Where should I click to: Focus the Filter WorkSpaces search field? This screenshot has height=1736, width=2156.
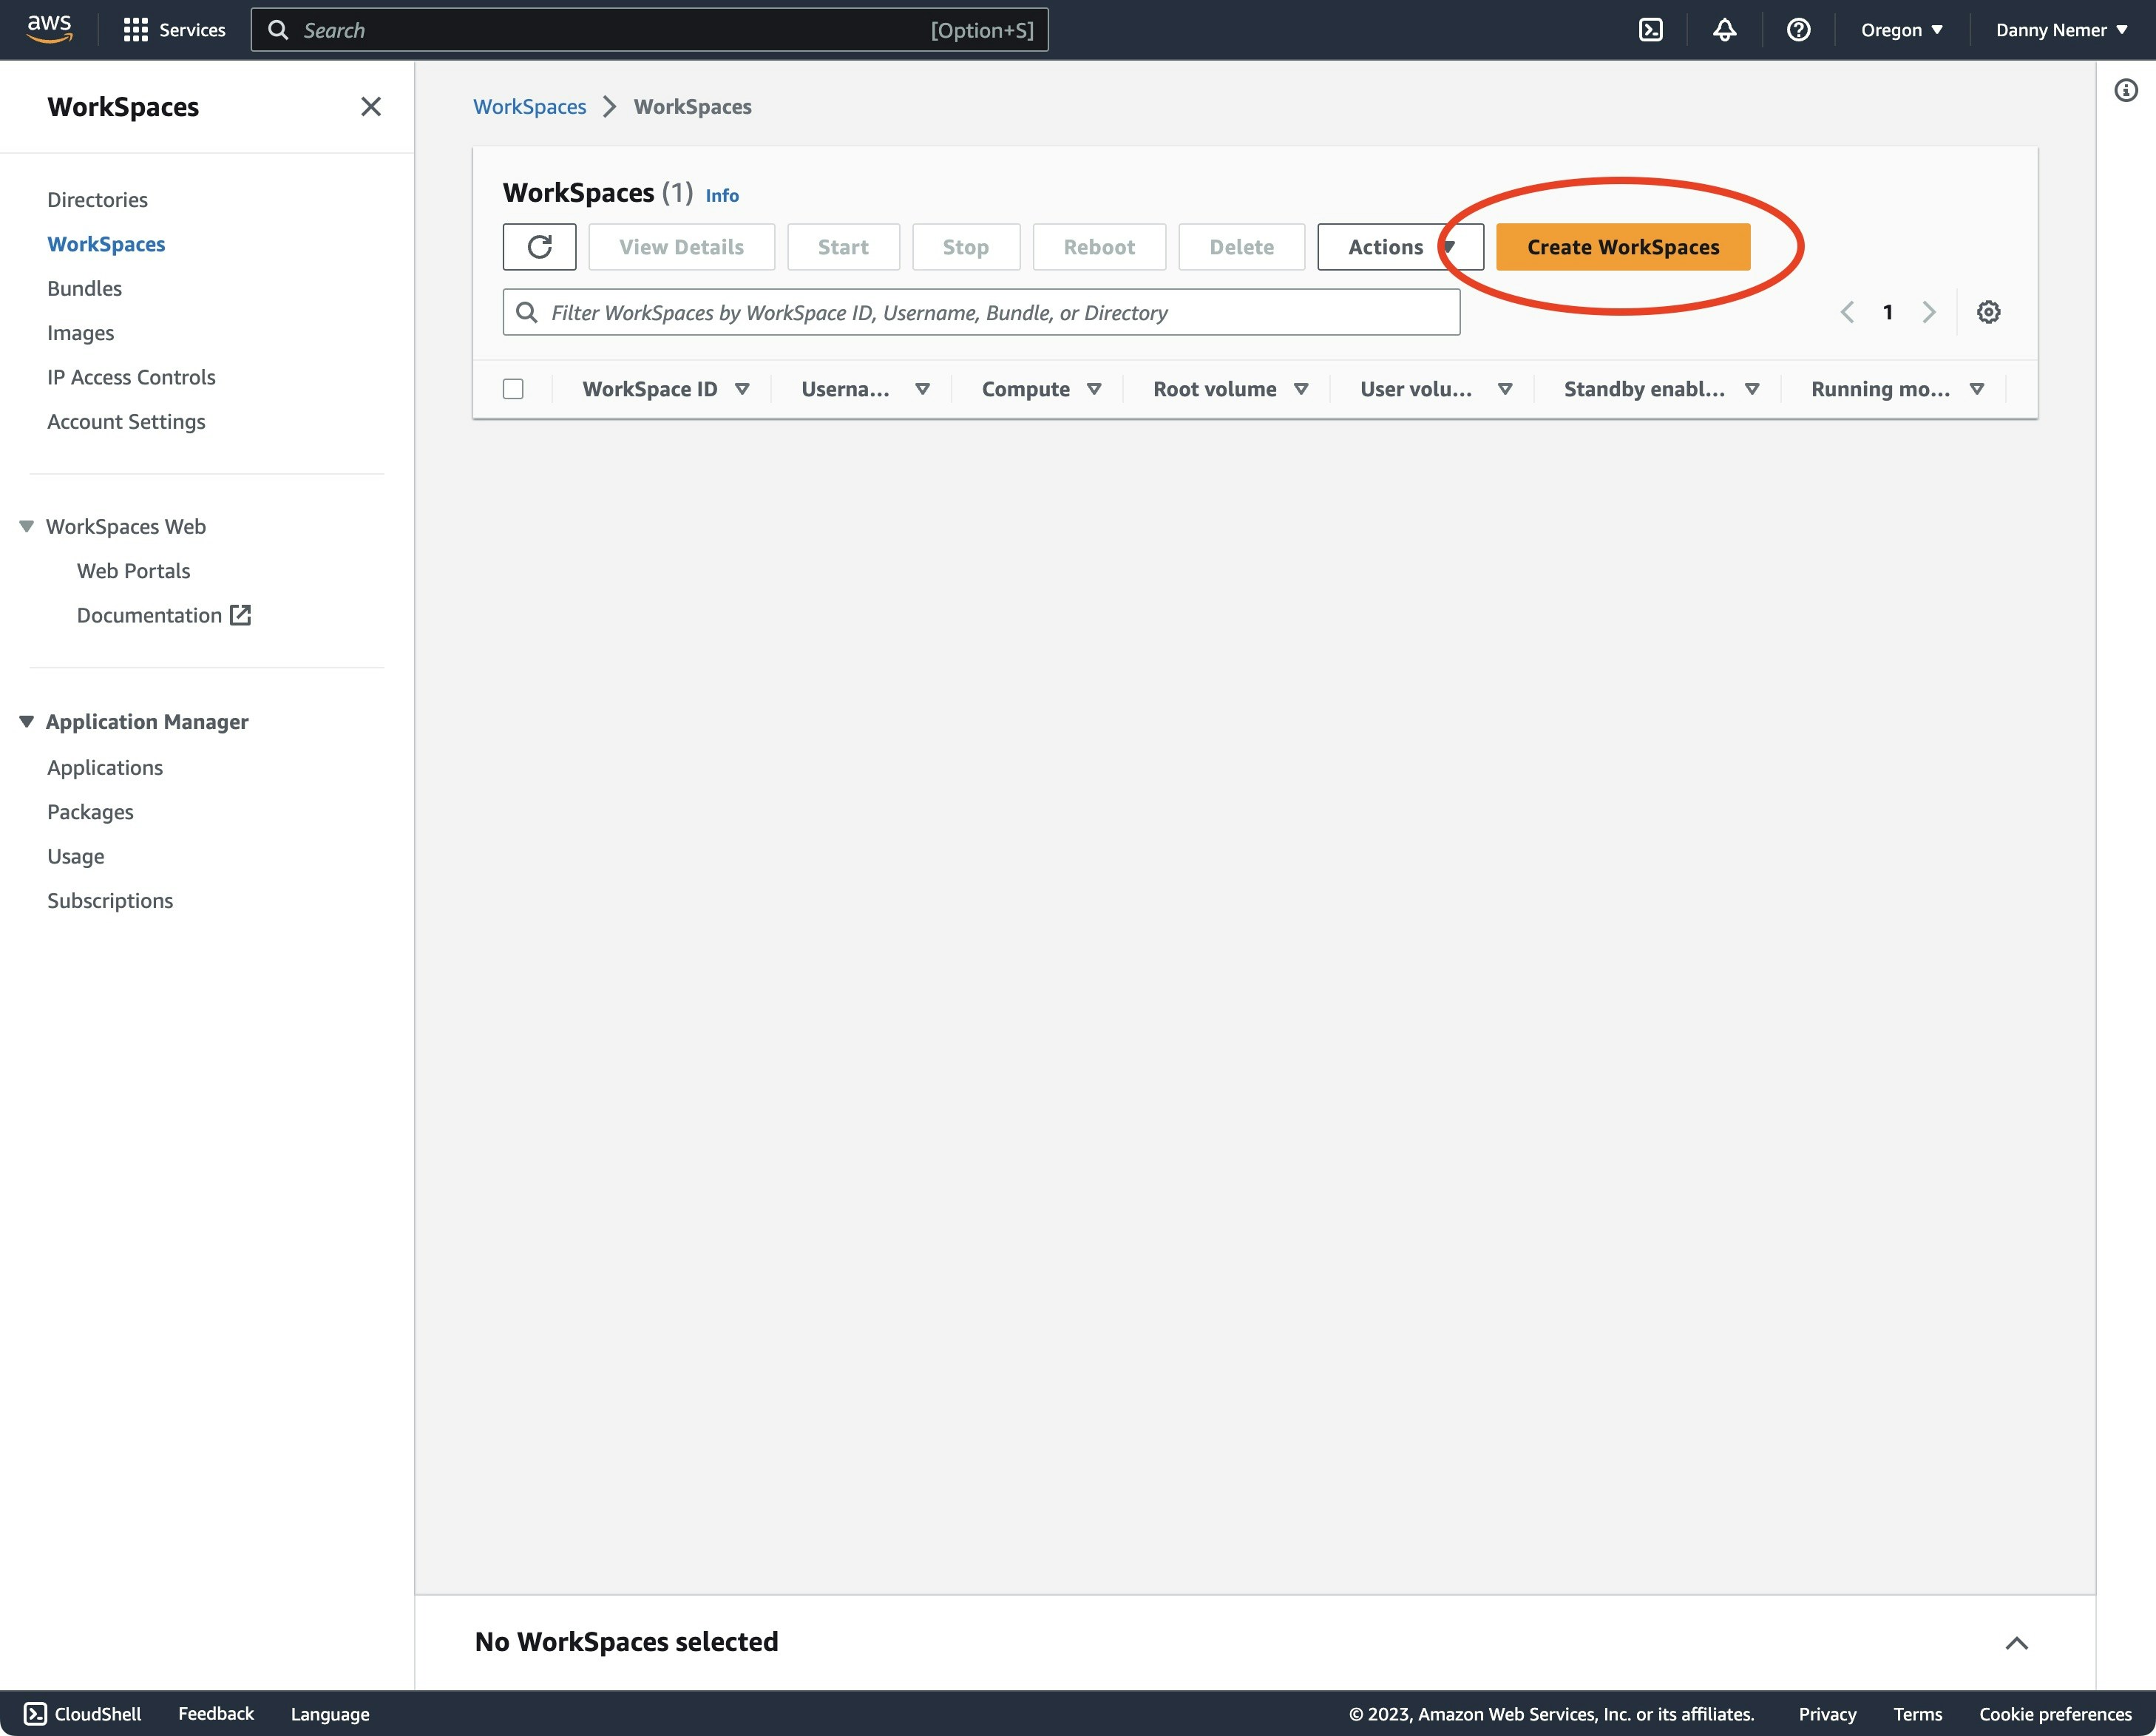[981, 312]
